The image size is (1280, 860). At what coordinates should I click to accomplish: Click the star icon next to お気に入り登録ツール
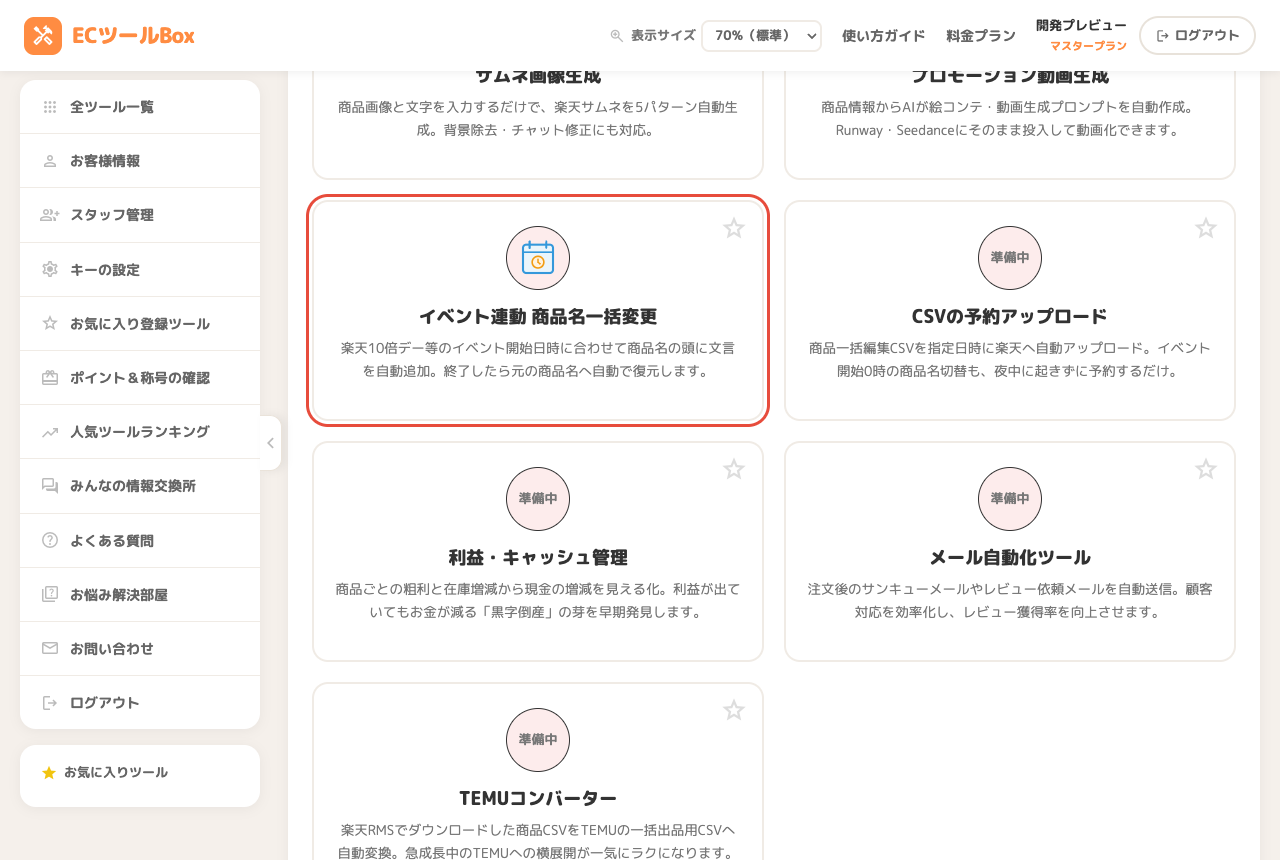[x=50, y=323]
